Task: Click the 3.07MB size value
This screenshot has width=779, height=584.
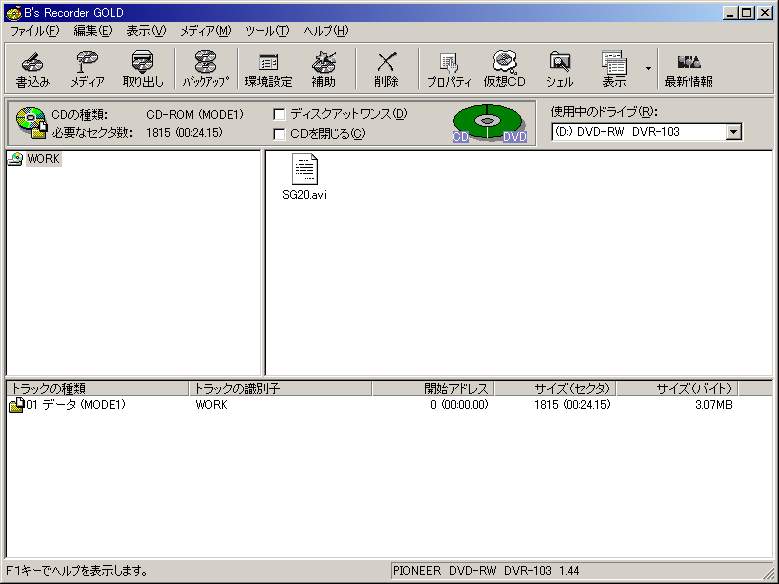Action: coord(713,405)
